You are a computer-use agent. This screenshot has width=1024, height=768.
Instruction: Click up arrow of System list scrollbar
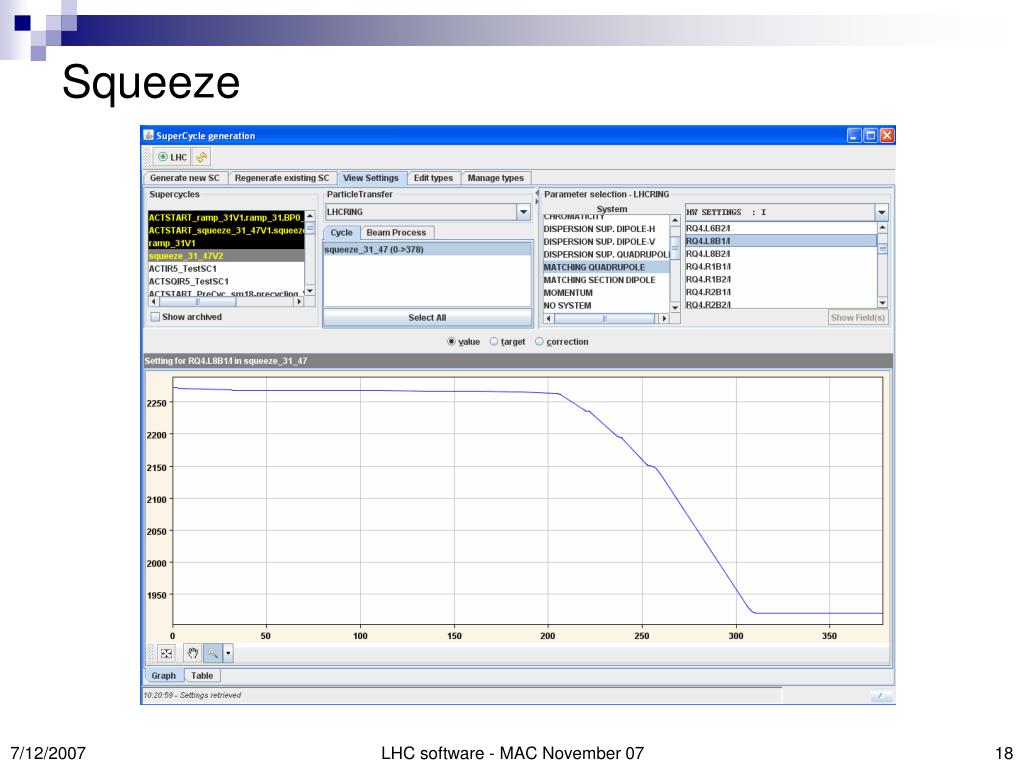point(675,221)
